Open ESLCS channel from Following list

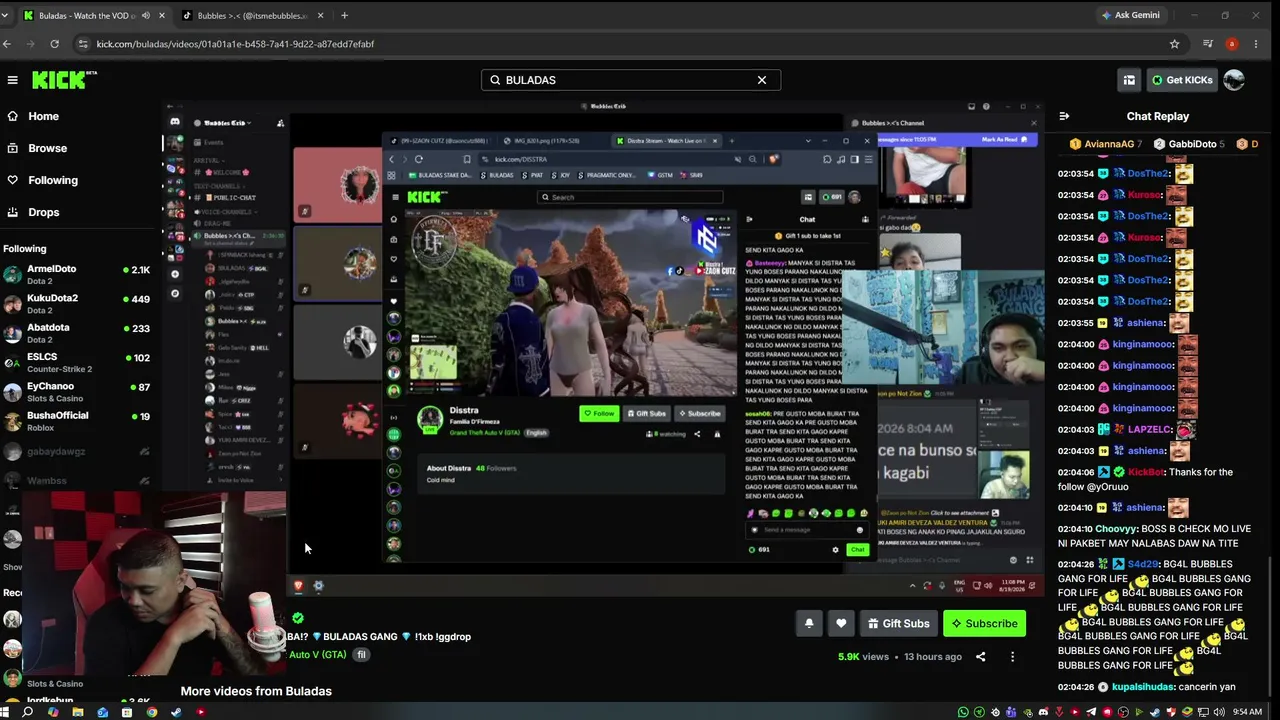(77, 362)
